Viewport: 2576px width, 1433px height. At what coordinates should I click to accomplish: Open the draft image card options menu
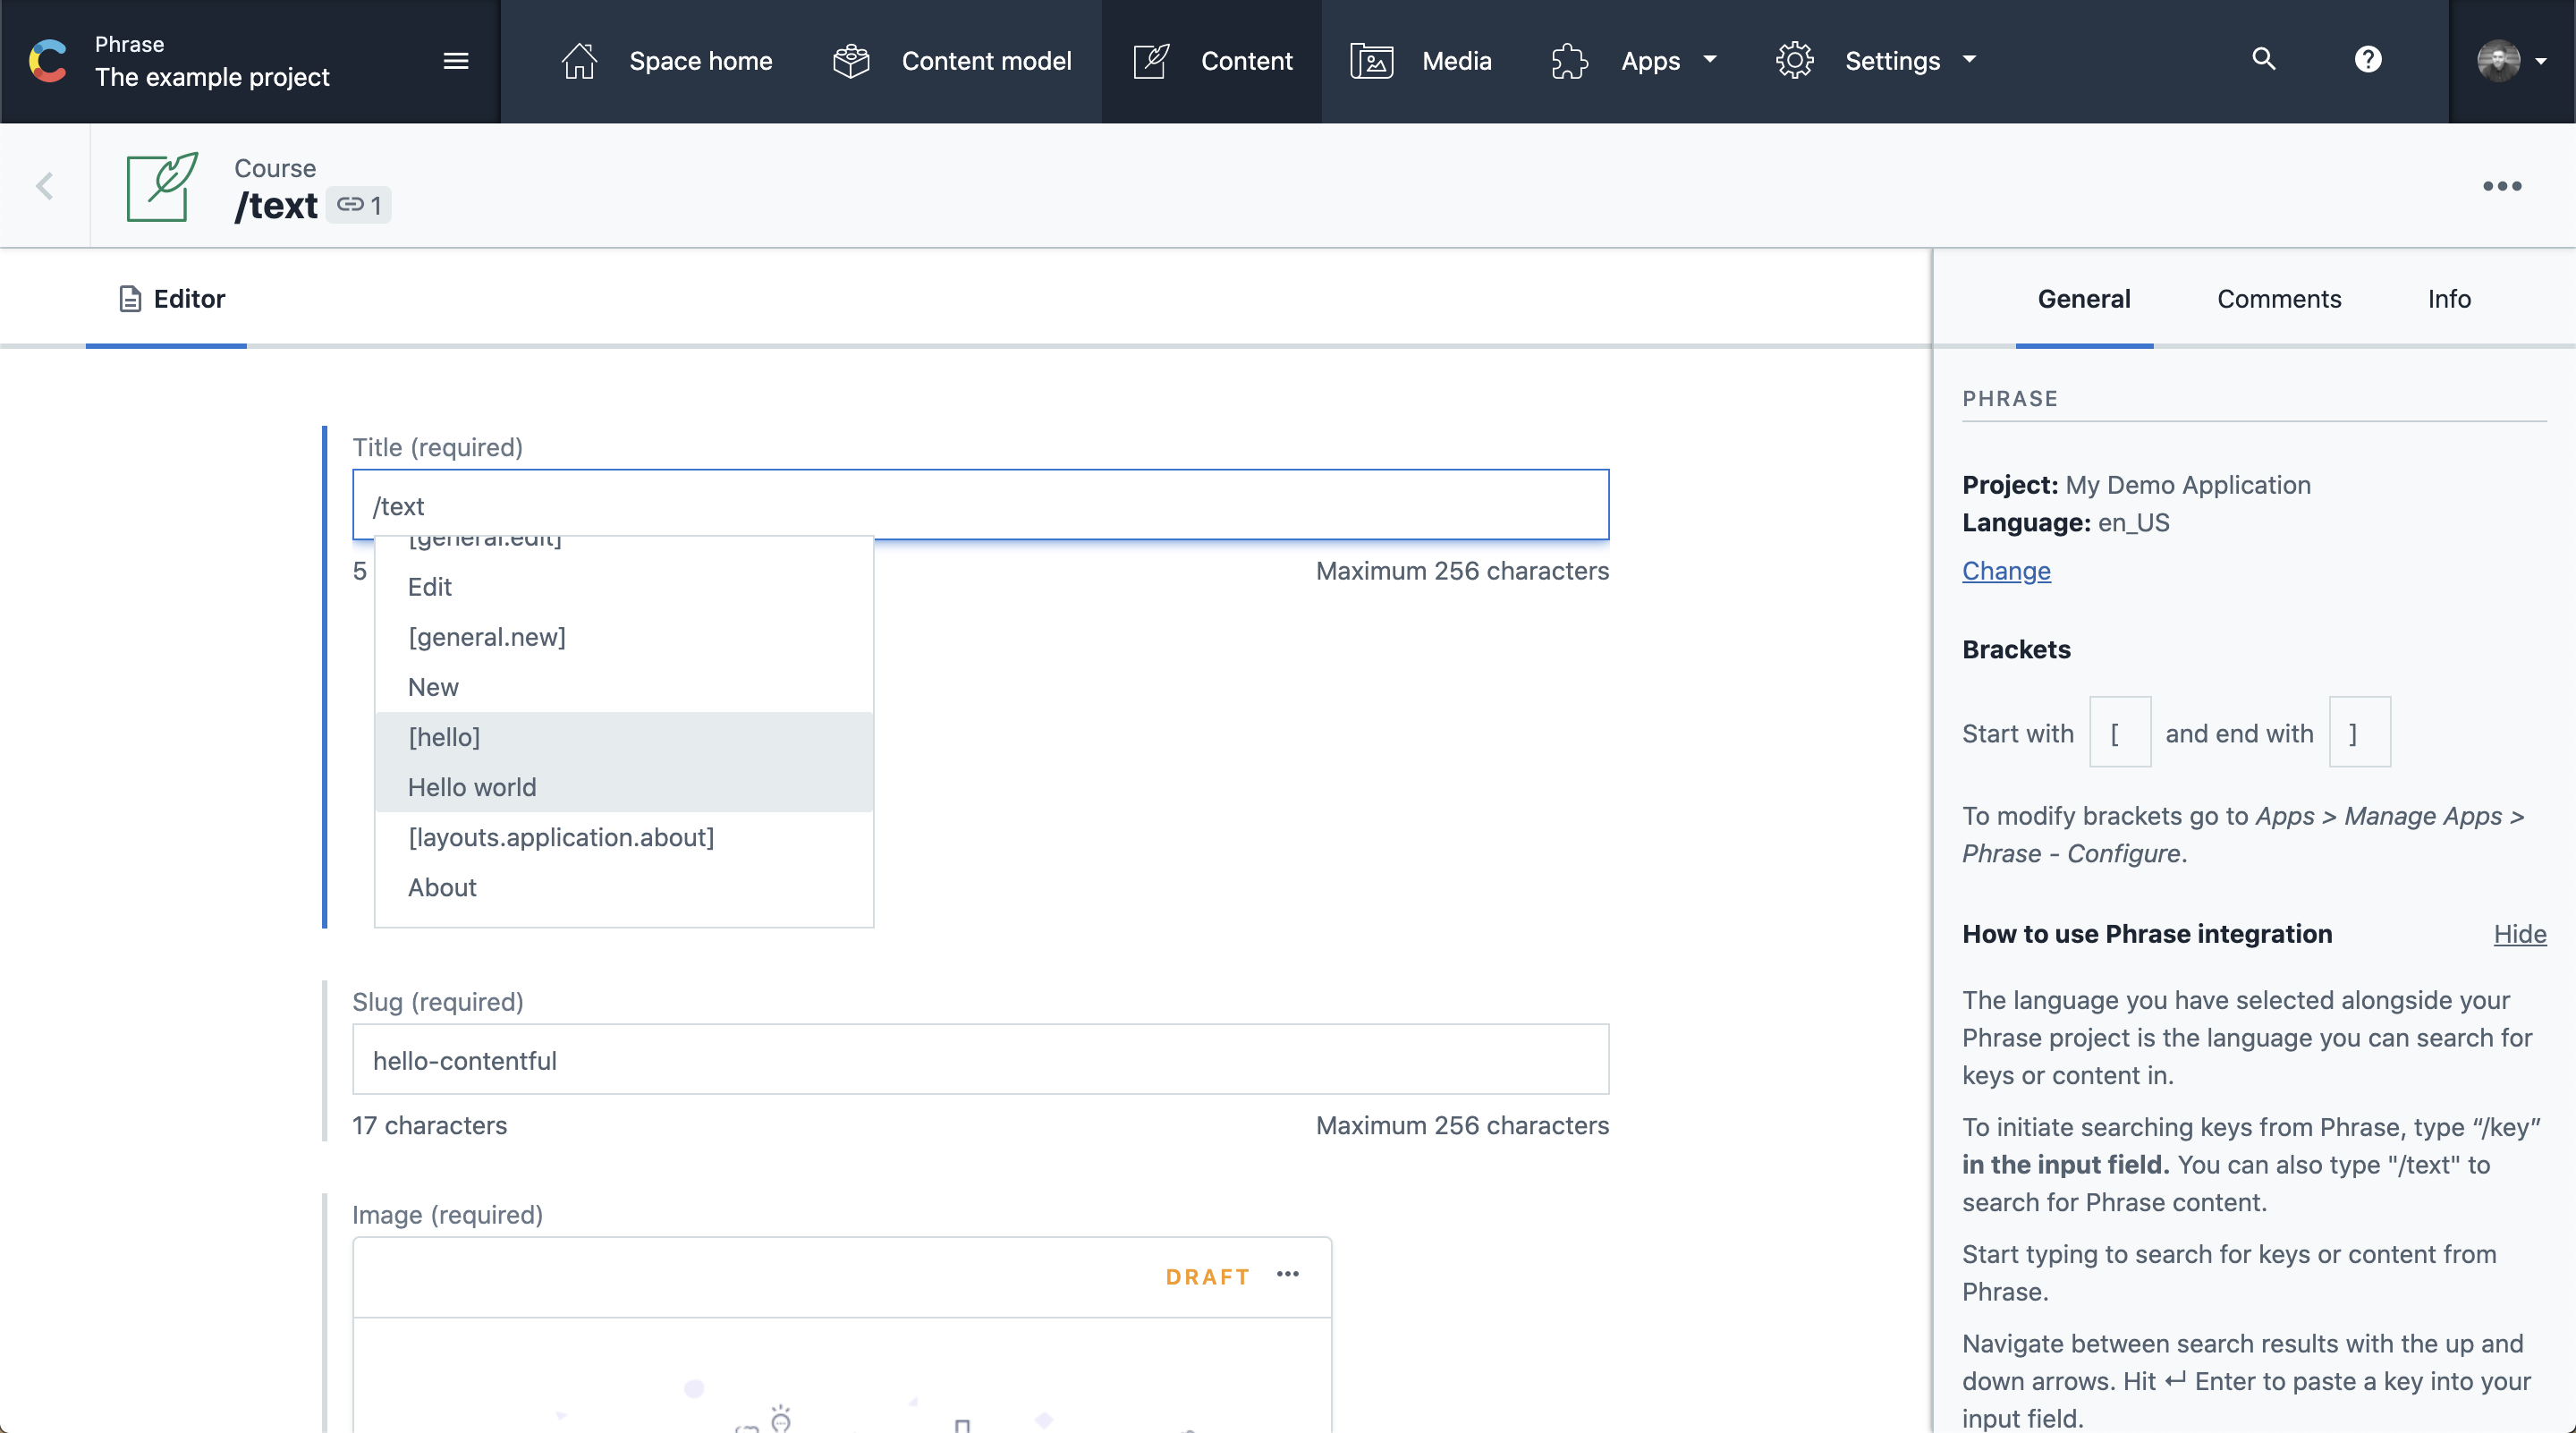pyautogui.click(x=1288, y=1274)
